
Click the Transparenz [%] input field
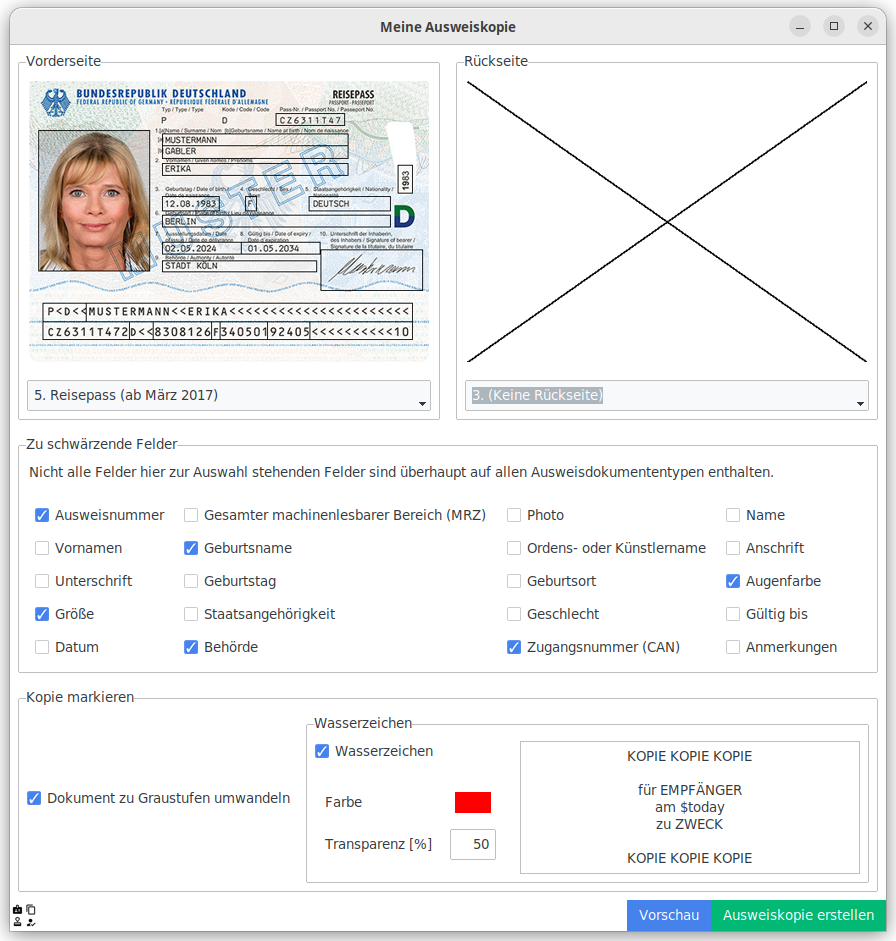pos(473,844)
